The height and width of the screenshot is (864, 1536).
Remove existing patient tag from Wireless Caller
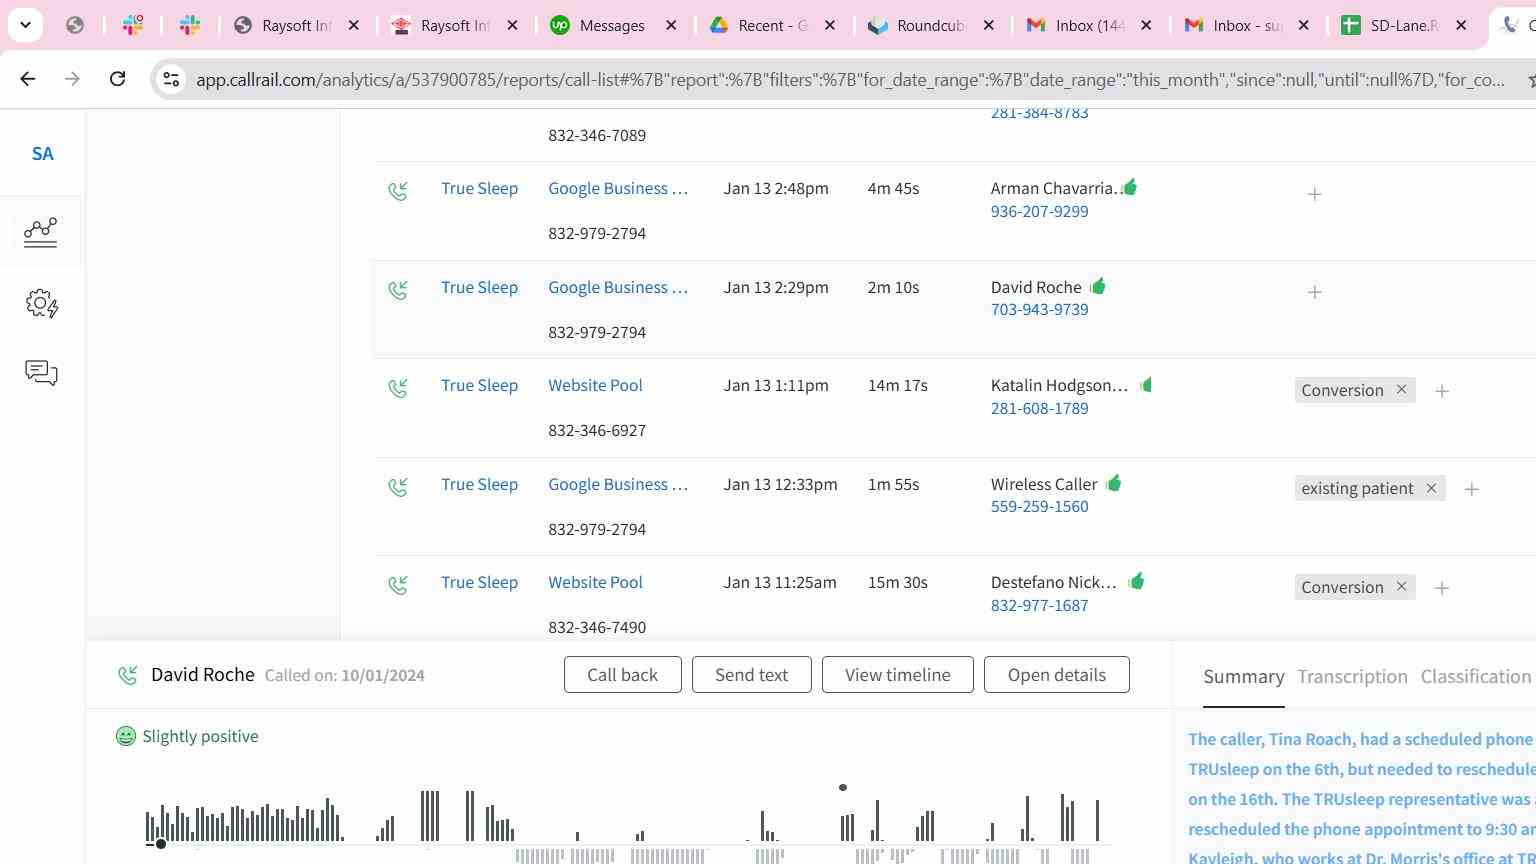(1431, 488)
